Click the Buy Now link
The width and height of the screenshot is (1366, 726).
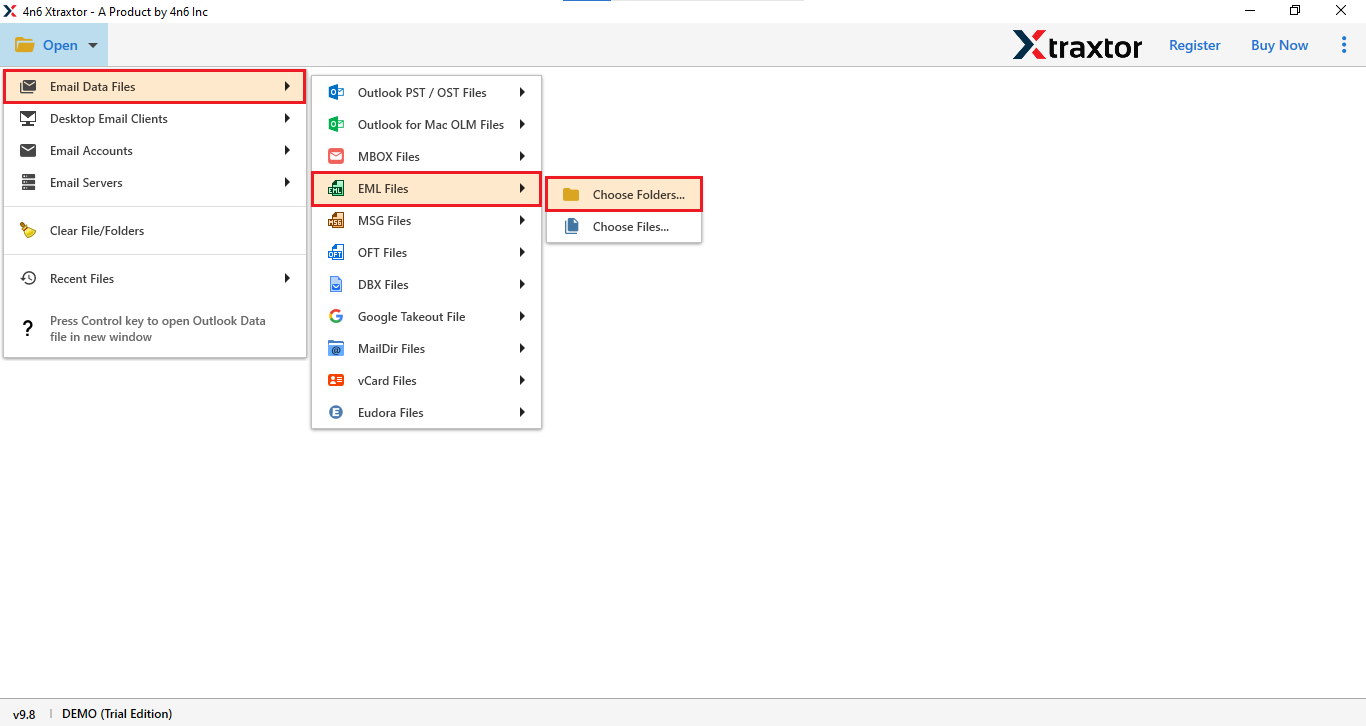(x=1279, y=45)
